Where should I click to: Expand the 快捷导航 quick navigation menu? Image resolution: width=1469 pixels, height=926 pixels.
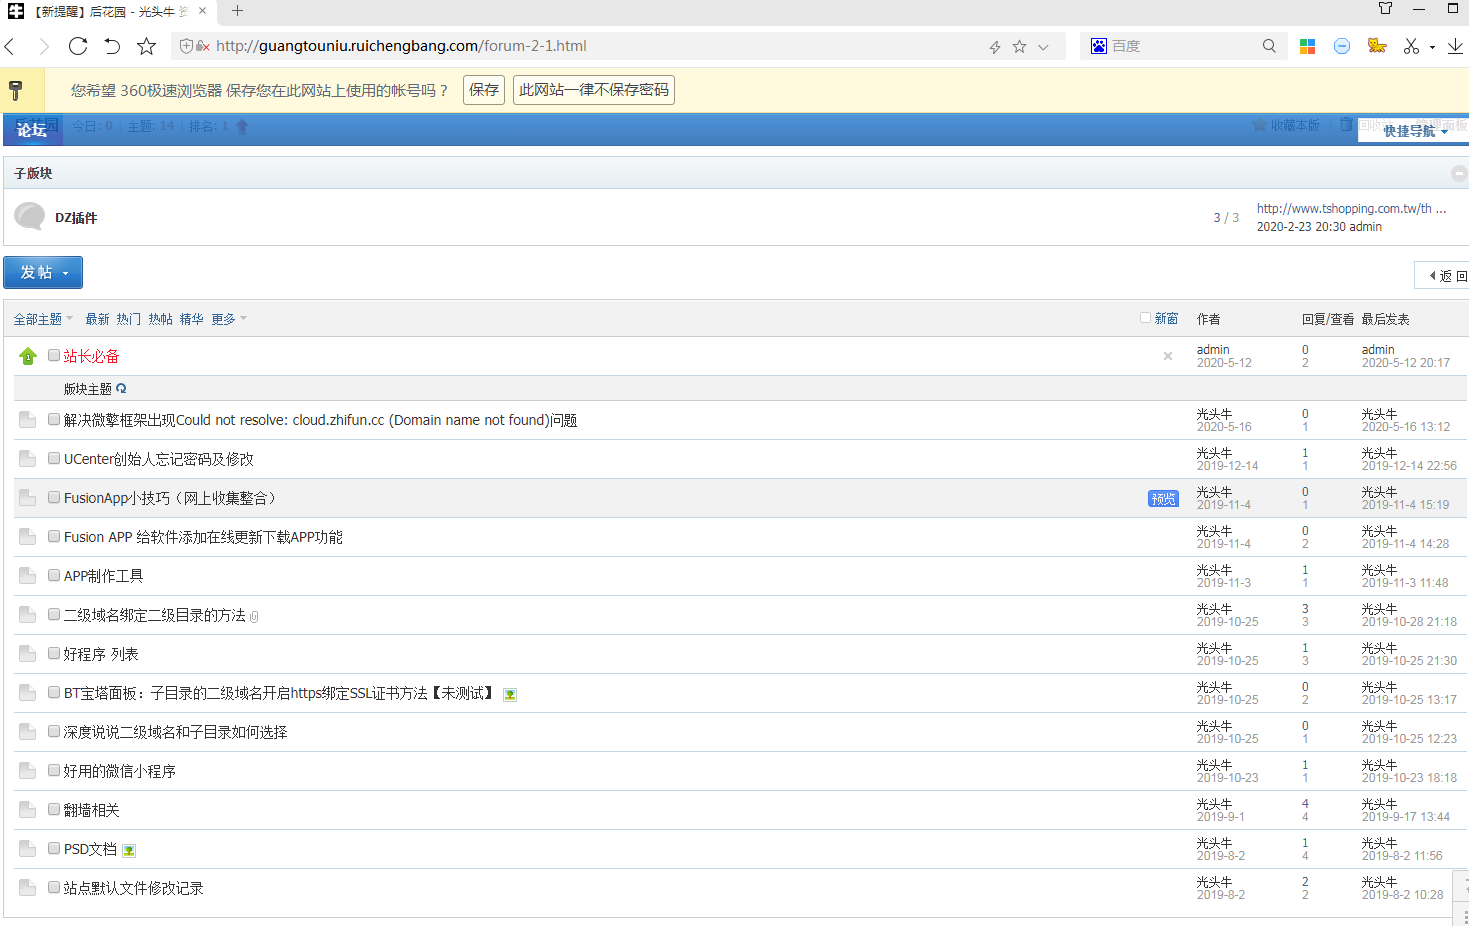(x=1415, y=131)
